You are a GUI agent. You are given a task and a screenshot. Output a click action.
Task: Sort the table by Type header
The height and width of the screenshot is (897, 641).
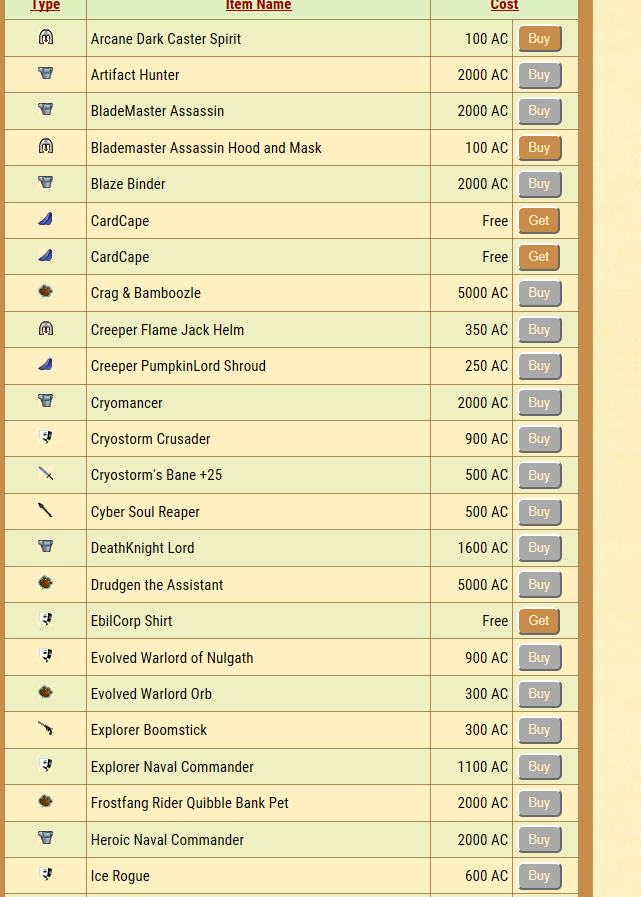(x=45, y=5)
